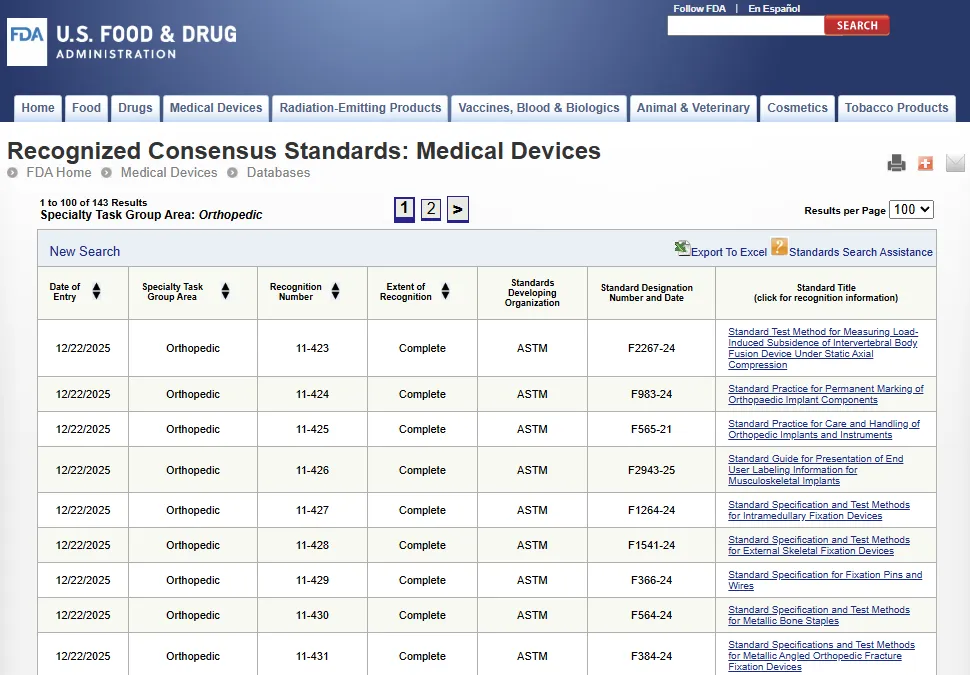Select the Tobacco Products tab
970x675 pixels.
tap(896, 108)
